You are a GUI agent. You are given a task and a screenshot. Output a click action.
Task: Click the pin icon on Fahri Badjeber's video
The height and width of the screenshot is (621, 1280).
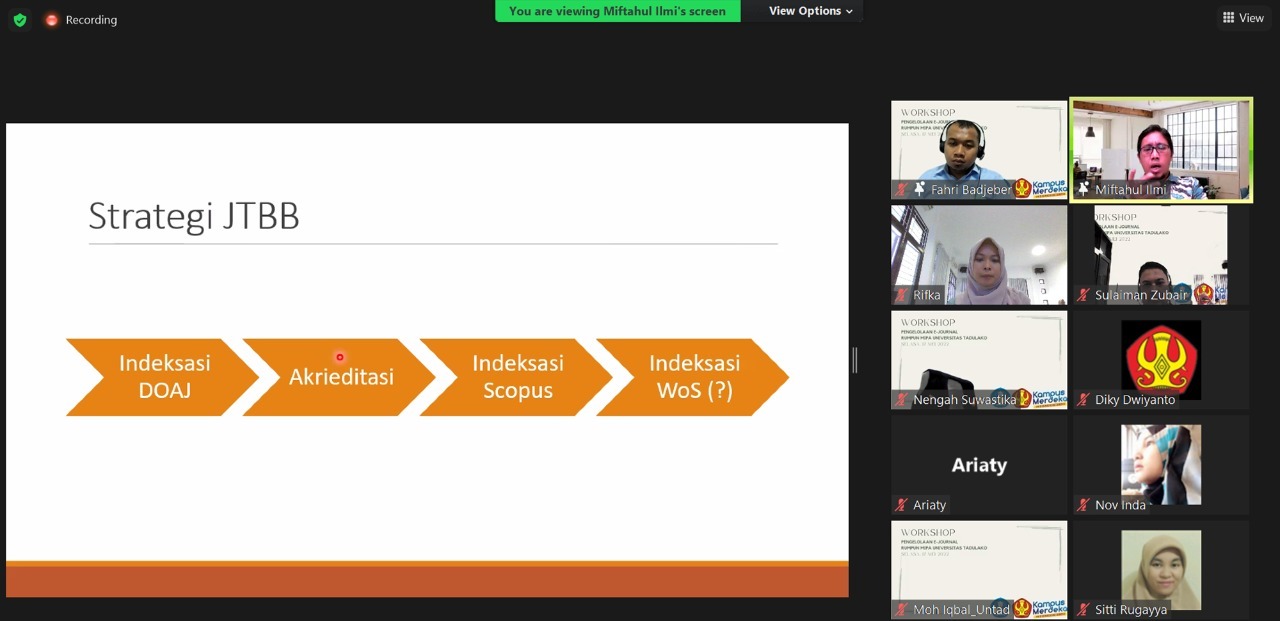point(920,190)
